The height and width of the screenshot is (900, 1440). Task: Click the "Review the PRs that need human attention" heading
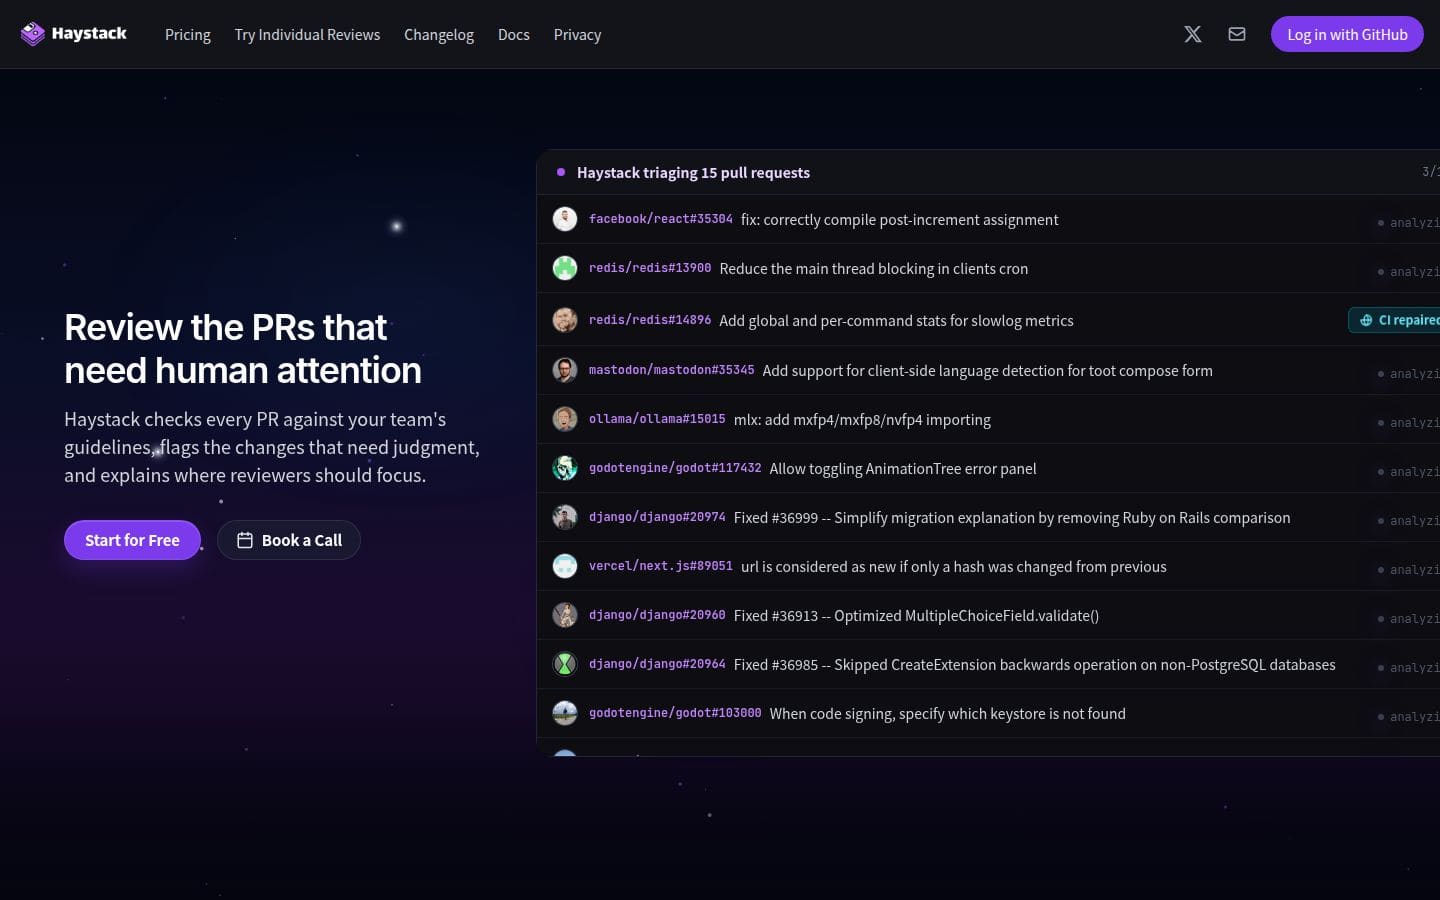click(x=243, y=348)
